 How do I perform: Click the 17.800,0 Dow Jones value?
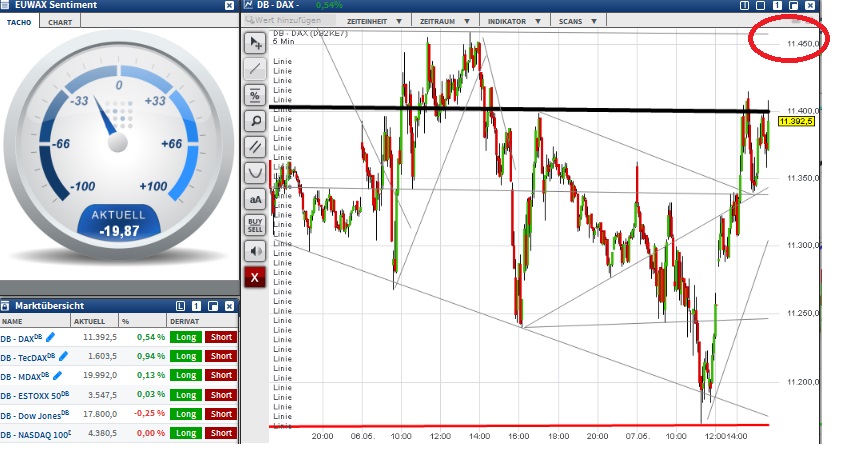[x=100, y=414]
